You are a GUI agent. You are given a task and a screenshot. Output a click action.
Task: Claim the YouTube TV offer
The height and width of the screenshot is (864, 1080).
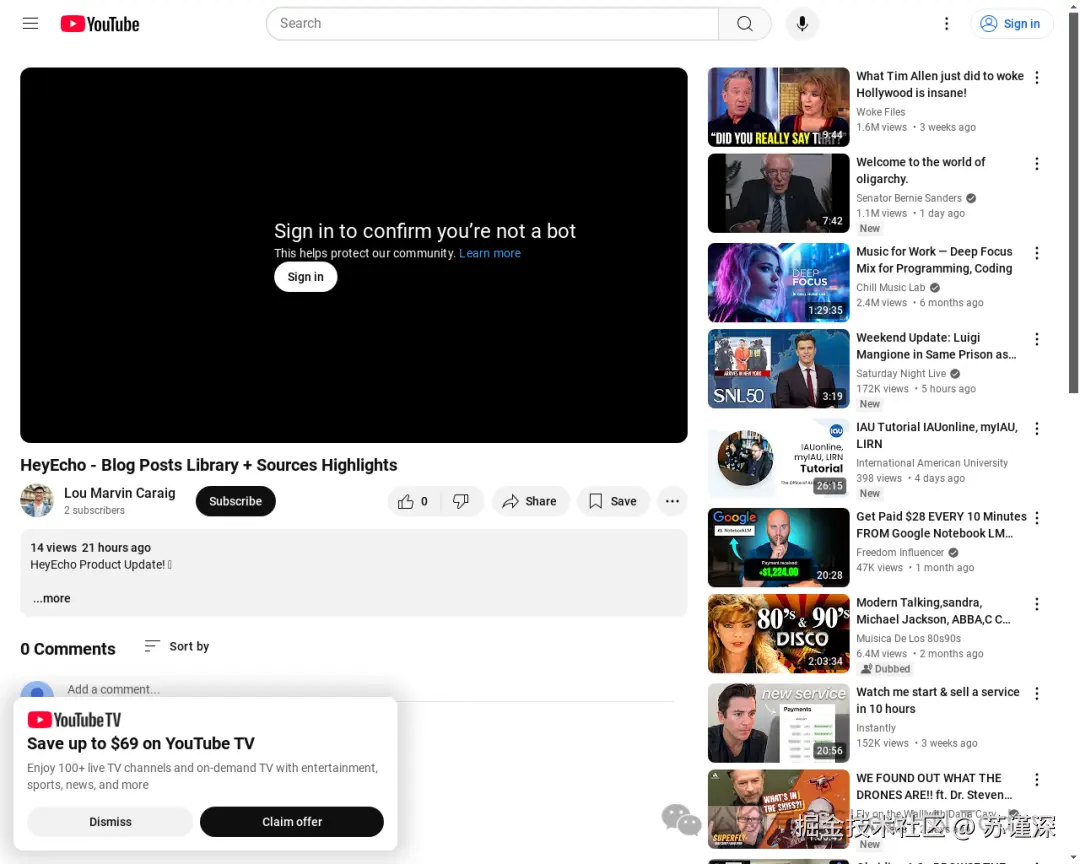292,821
